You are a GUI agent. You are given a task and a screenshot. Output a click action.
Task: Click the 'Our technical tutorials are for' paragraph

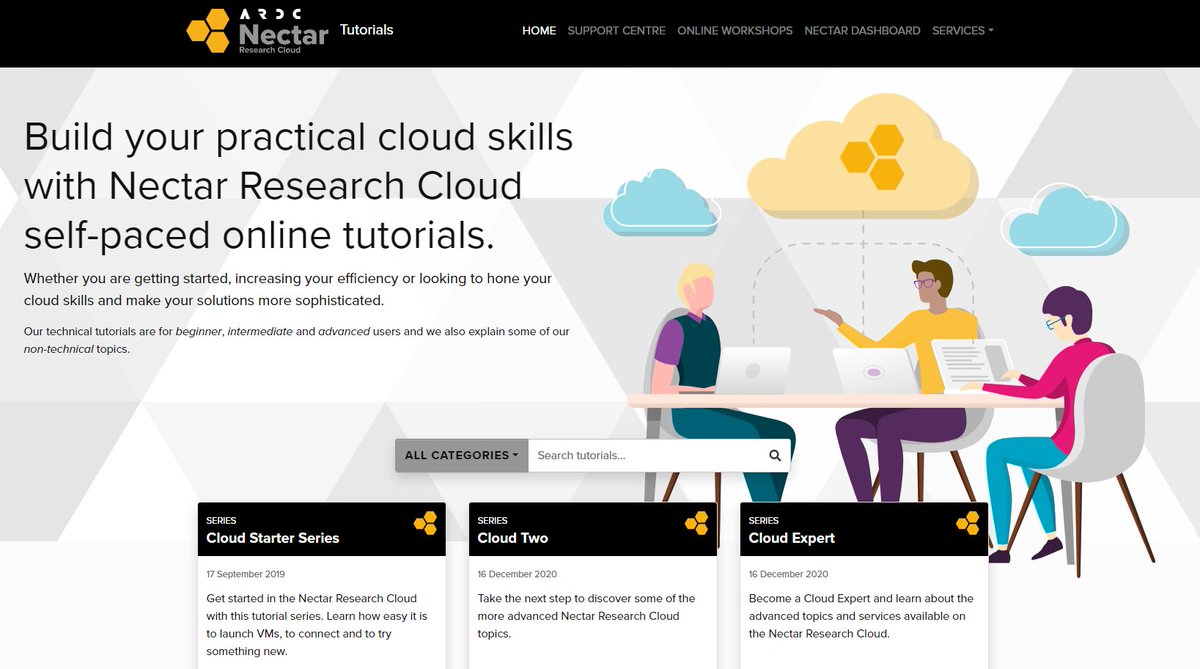(x=297, y=340)
